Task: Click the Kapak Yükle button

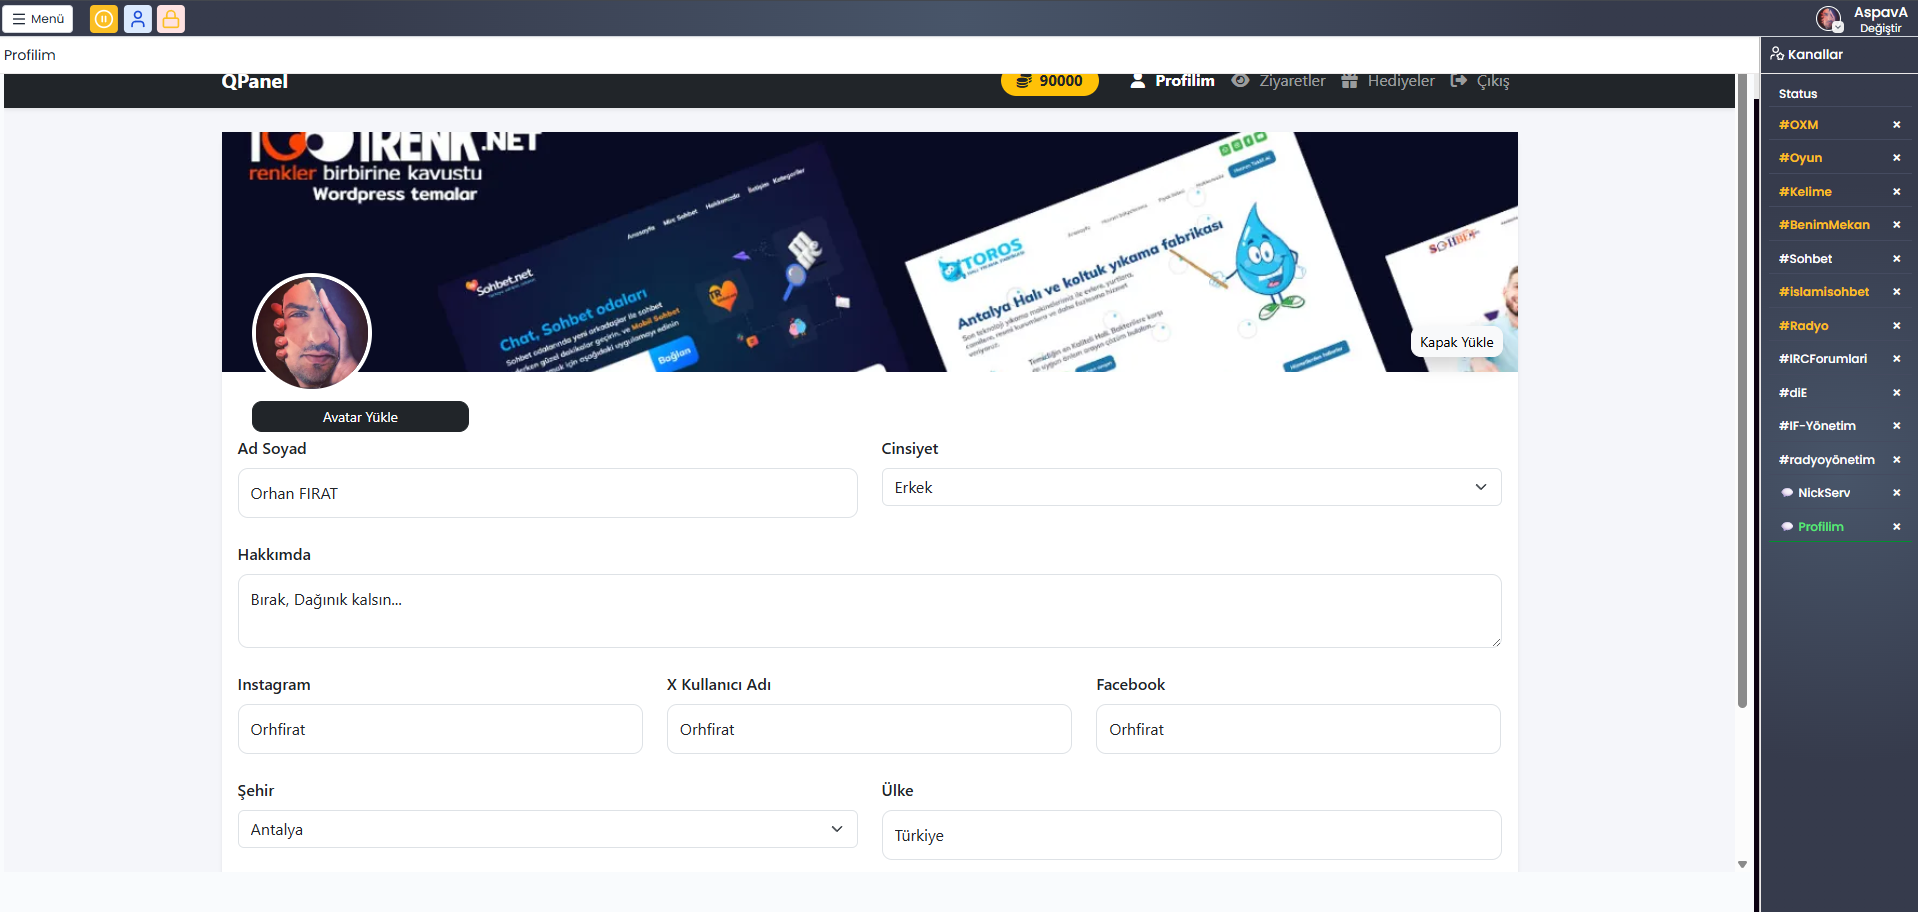Action: click(1456, 342)
